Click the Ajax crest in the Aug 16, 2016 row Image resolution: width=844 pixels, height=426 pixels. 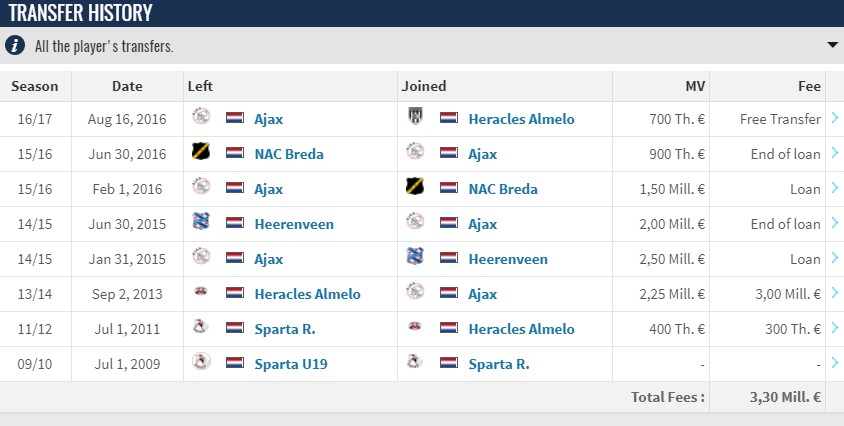[201, 116]
